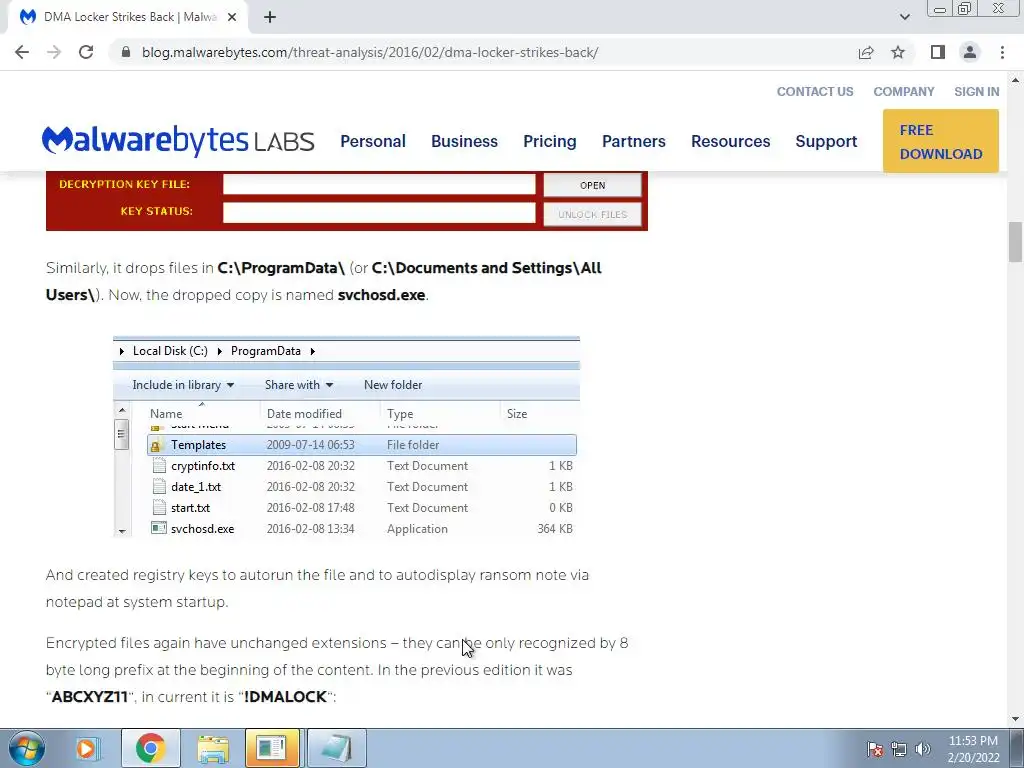
Task: Click the key status field
Action: point(379,212)
